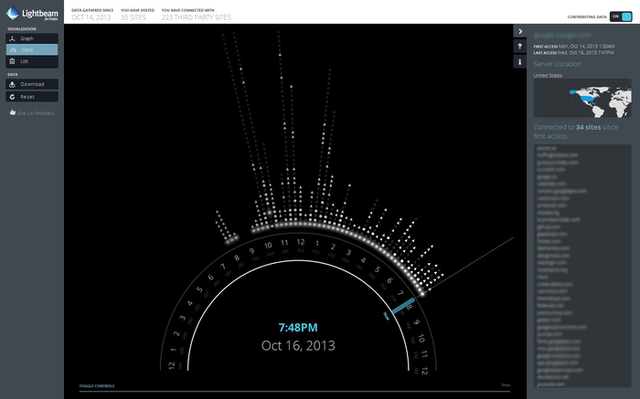Open the help question mark icon
The width and height of the screenshot is (640, 399).
pyautogui.click(x=520, y=47)
